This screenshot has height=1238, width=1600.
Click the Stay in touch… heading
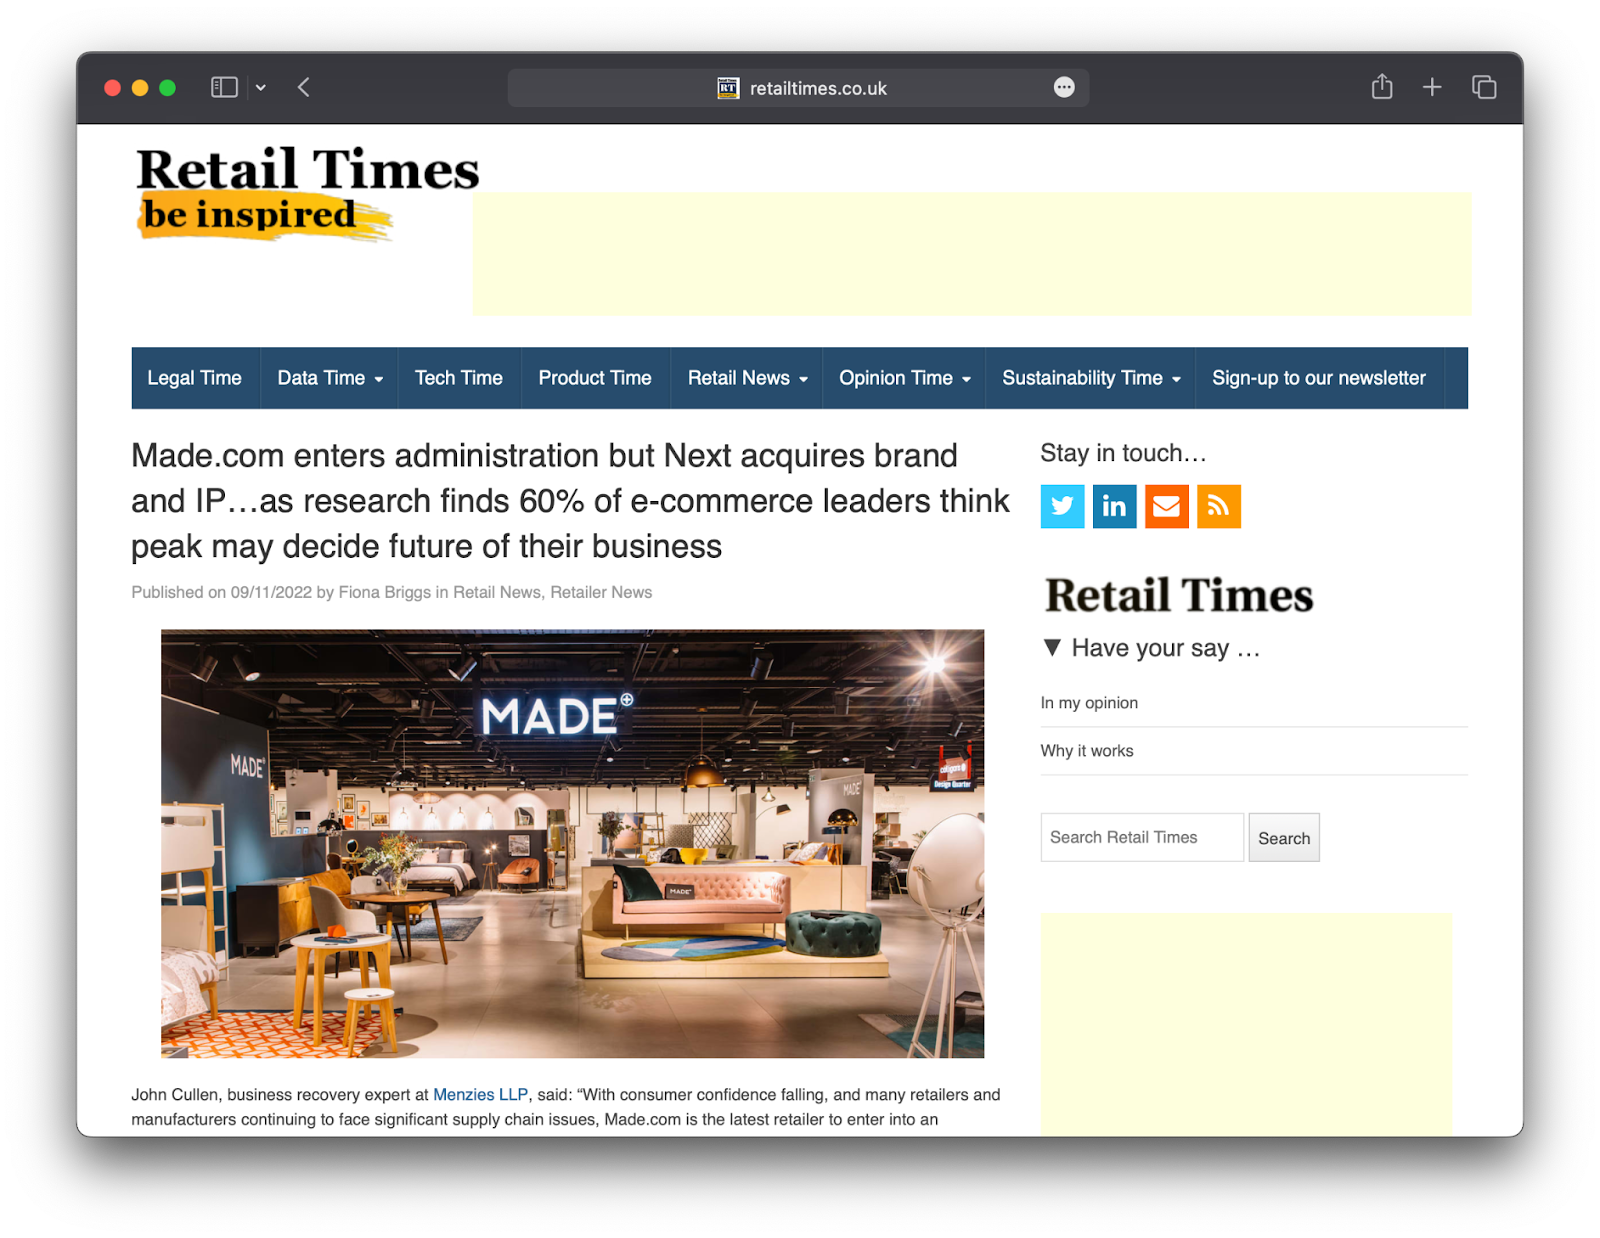click(1123, 453)
